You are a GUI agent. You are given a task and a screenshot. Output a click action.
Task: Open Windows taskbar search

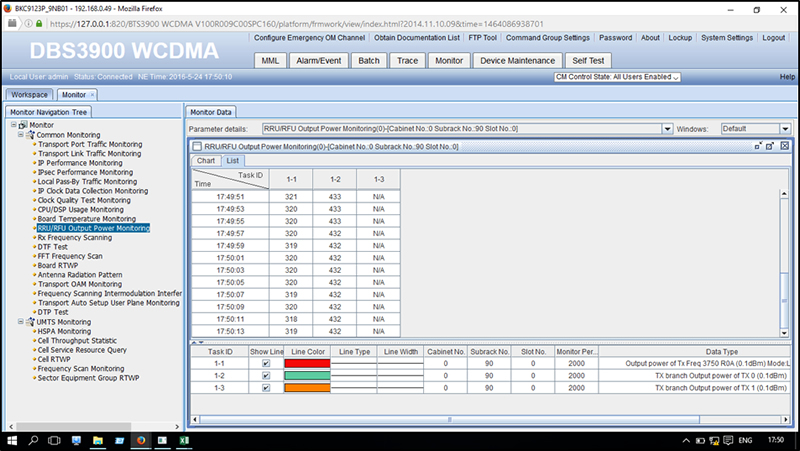33,440
